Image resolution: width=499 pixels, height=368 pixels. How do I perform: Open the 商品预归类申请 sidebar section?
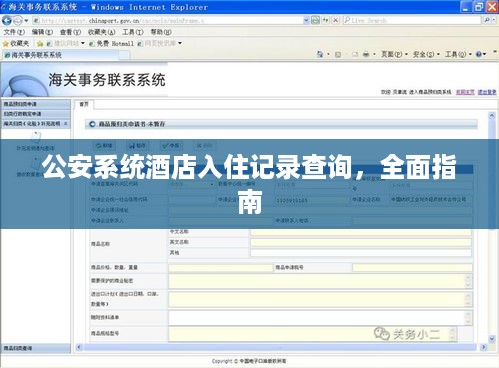36,104
